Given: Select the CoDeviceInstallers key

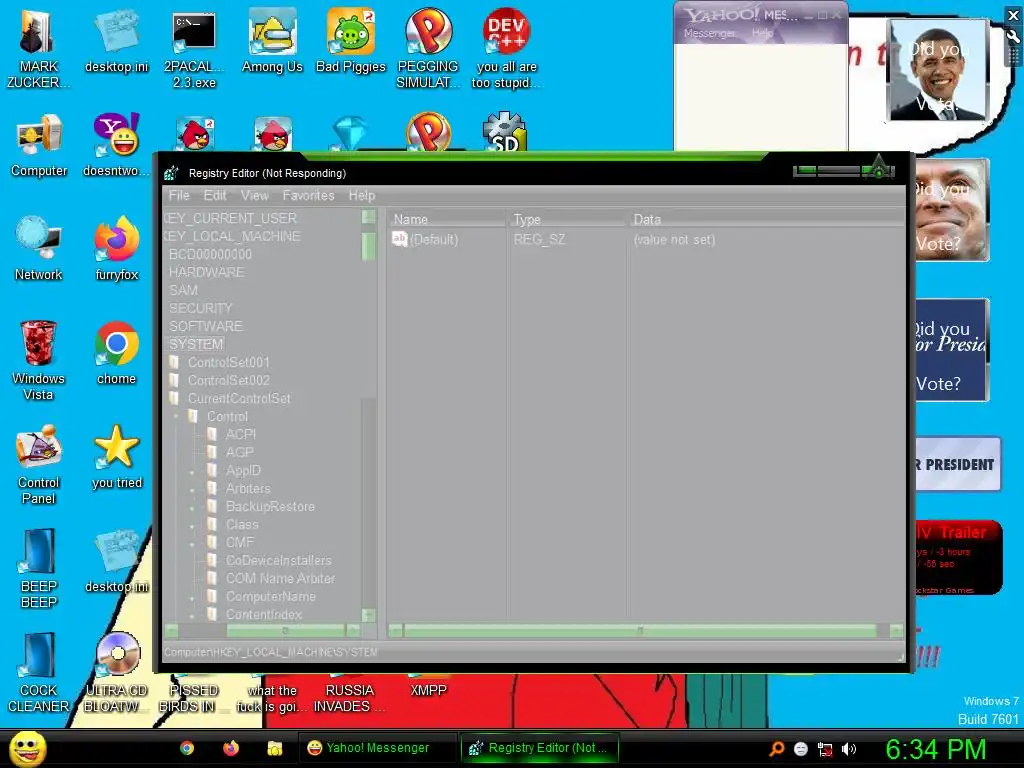Looking at the screenshot, I should [x=278, y=560].
